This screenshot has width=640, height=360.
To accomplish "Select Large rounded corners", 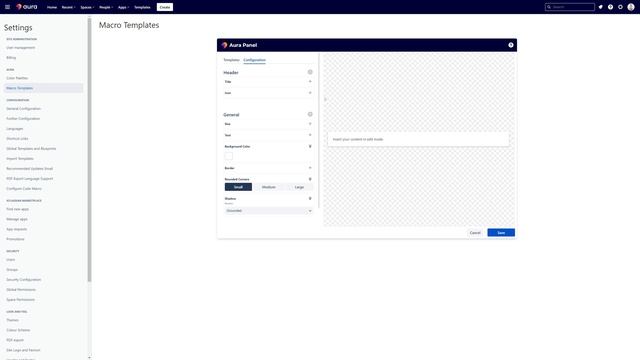I will click(x=299, y=187).
